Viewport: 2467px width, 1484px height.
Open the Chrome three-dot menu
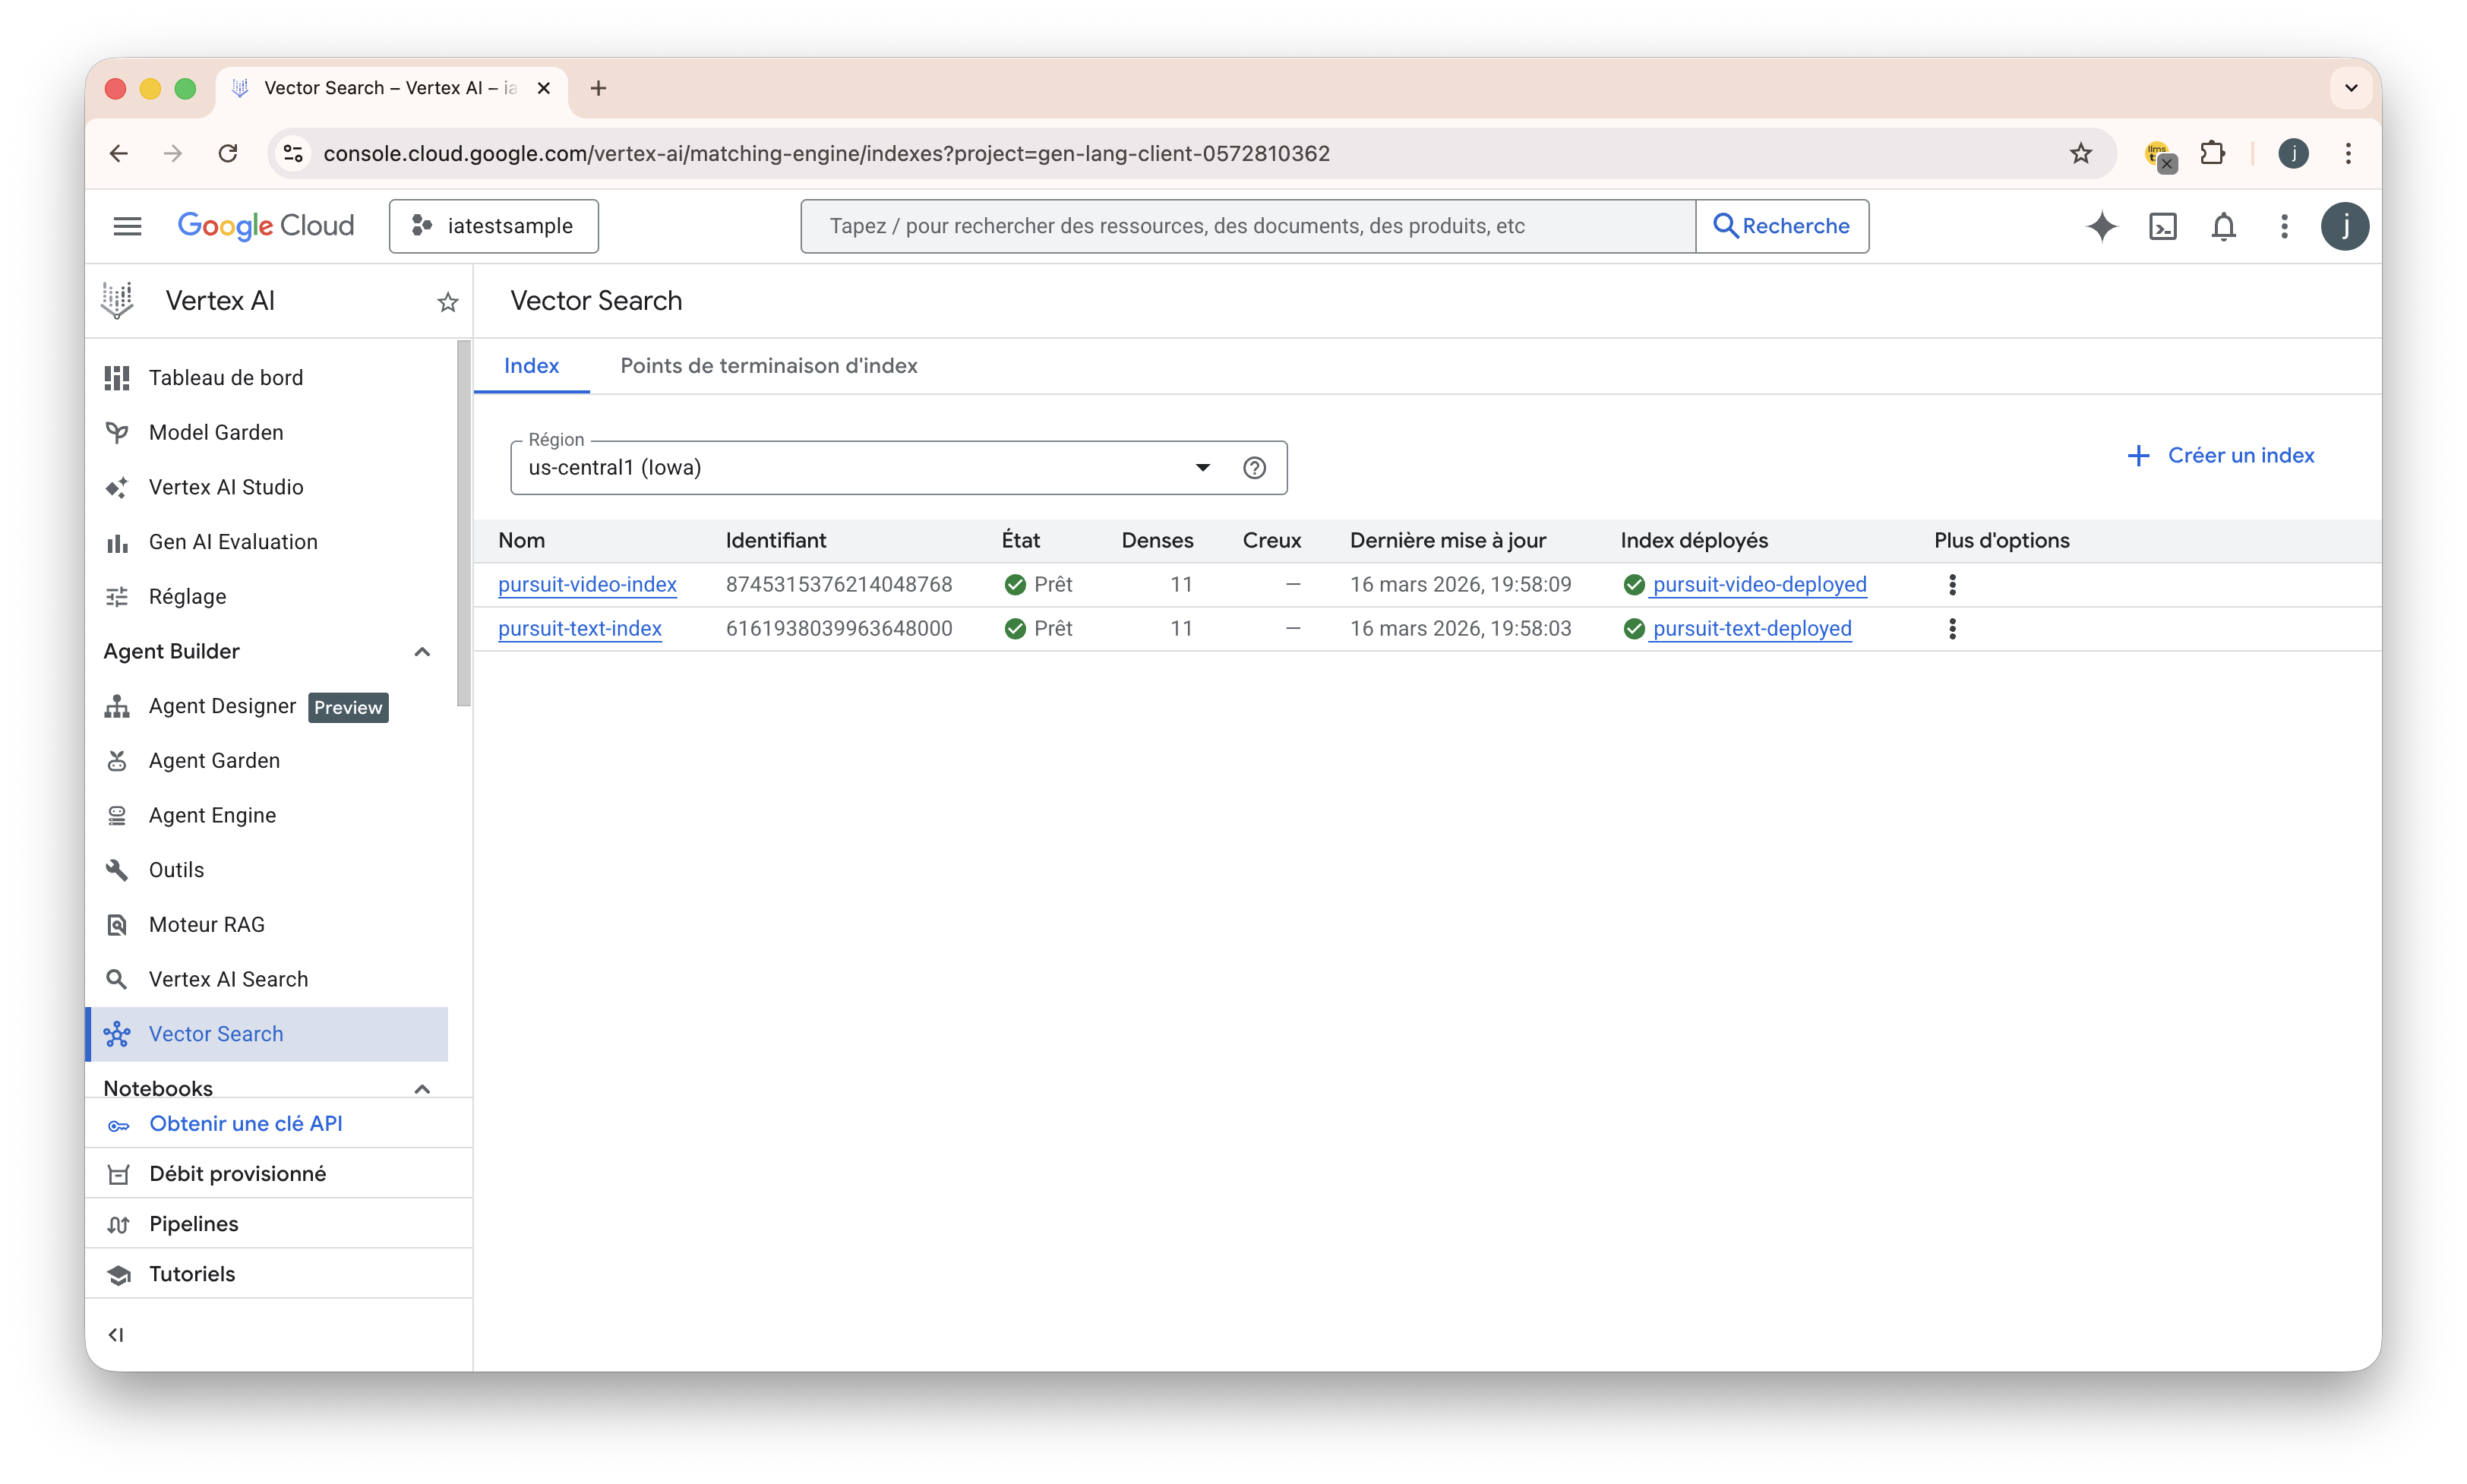coord(2347,153)
